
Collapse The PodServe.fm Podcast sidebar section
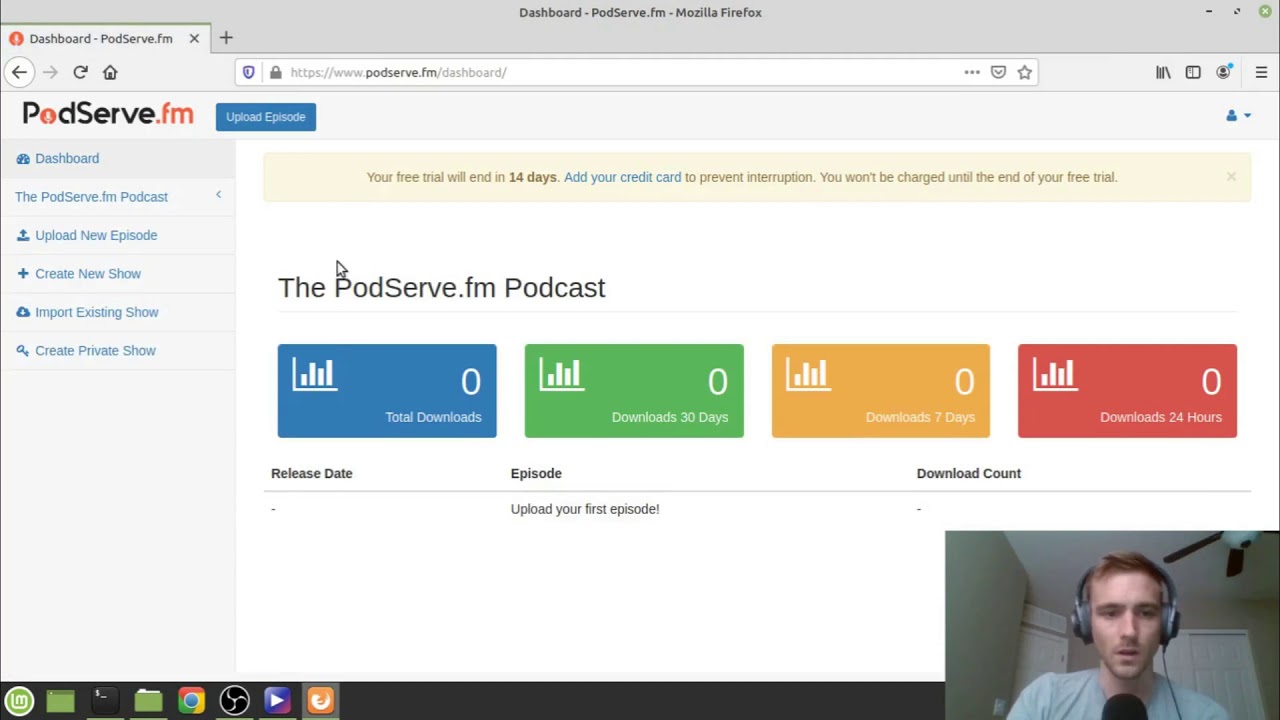pyautogui.click(x=218, y=195)
